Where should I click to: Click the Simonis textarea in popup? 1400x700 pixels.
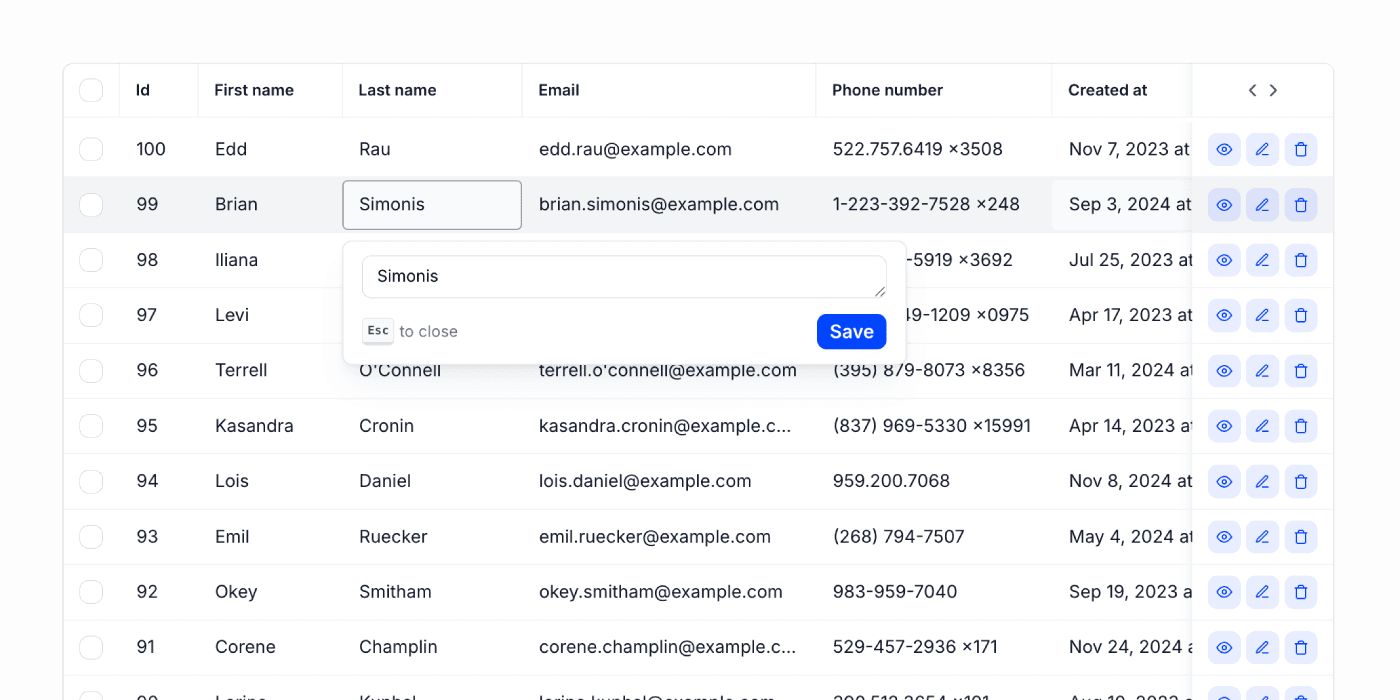pyautogui.click(x=624, y=276)
